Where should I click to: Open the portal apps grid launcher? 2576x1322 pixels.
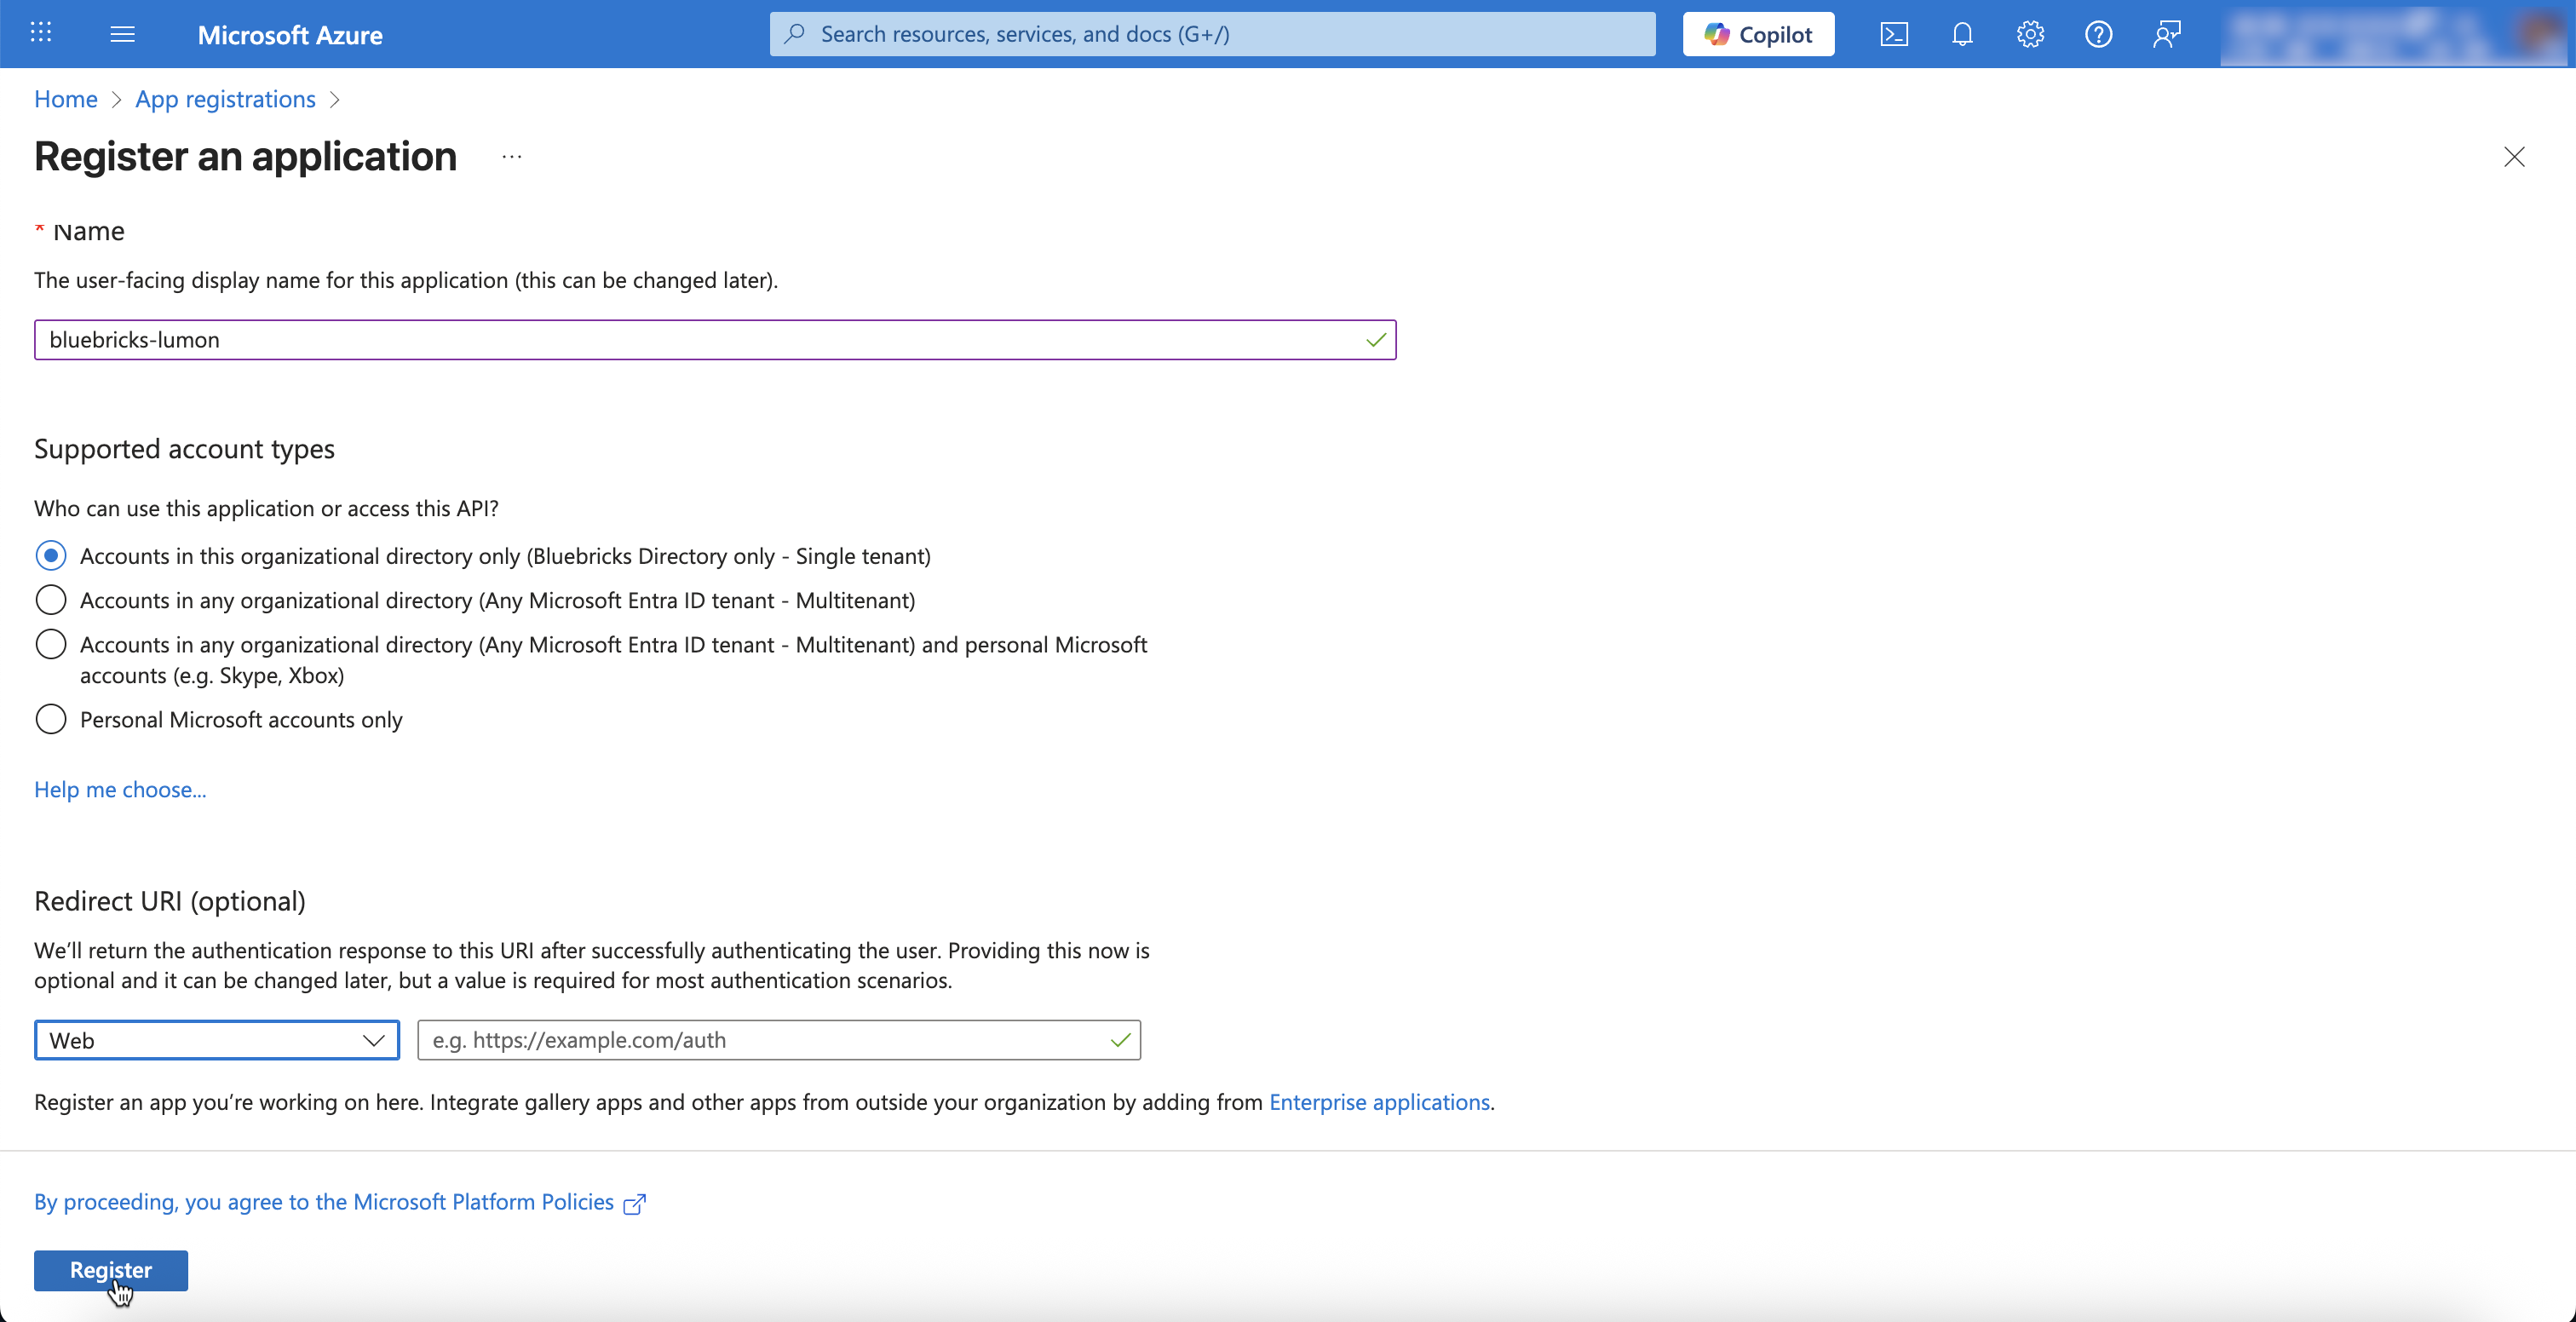(x=41, y=33)
